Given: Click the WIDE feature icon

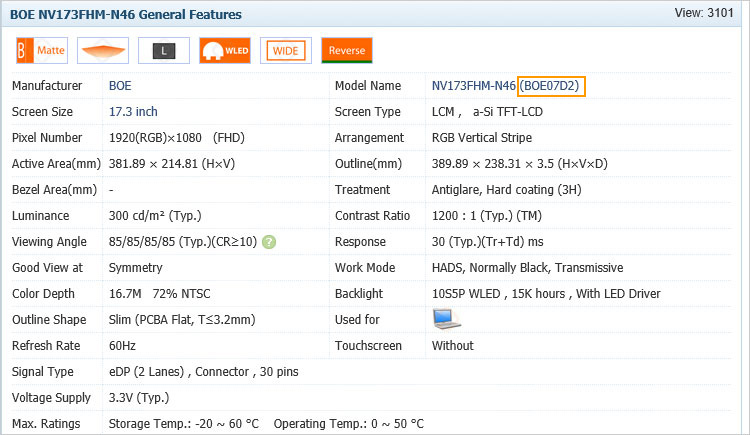Looking at the screenshot, I should click(x=285, y=50).
